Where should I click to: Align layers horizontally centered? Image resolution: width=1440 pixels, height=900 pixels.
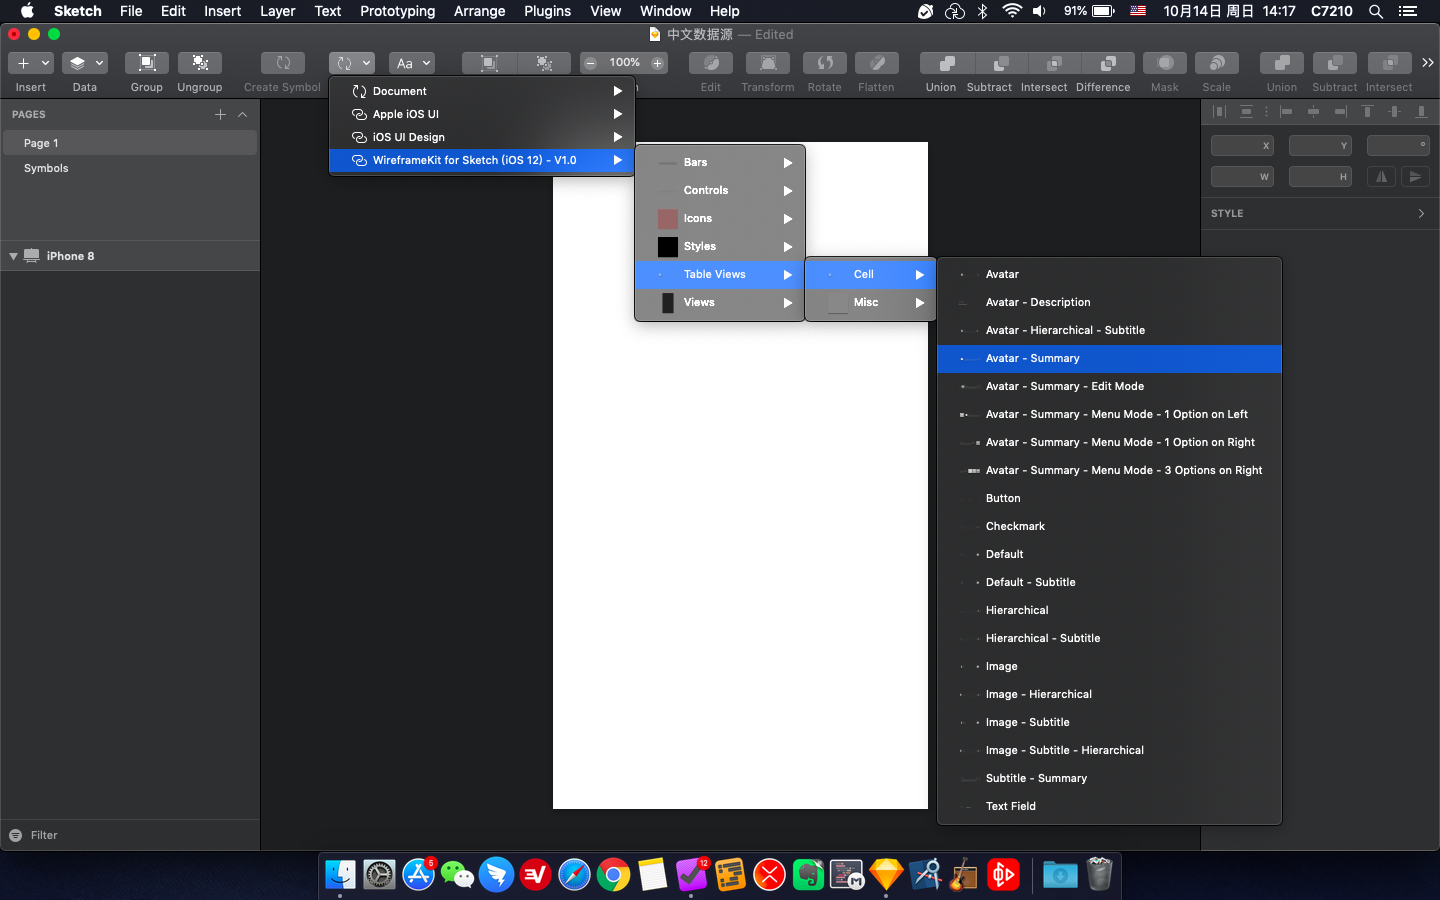click(1314, 112)
